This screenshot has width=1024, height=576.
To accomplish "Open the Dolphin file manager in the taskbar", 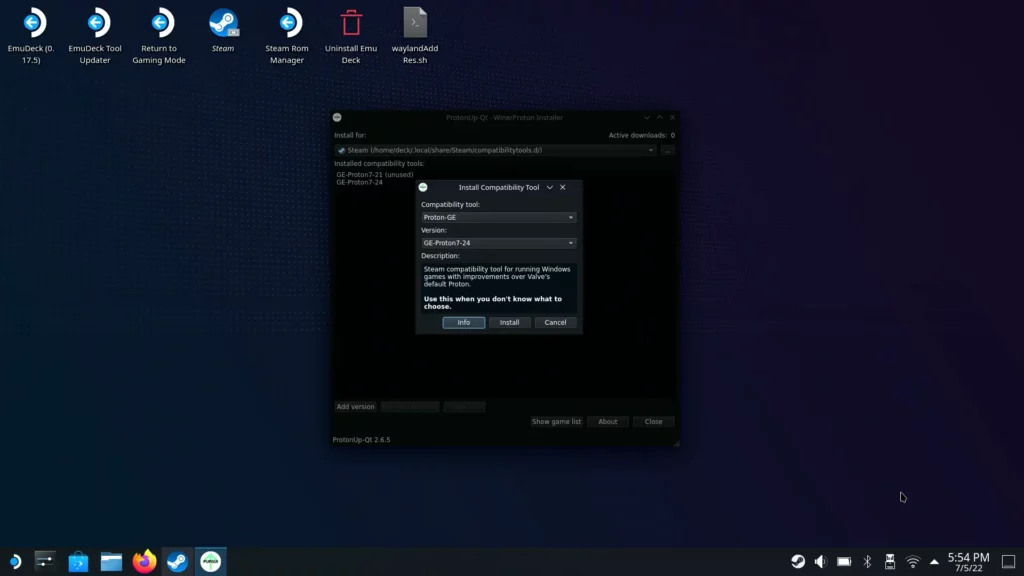I will click(x=112, y=562).
